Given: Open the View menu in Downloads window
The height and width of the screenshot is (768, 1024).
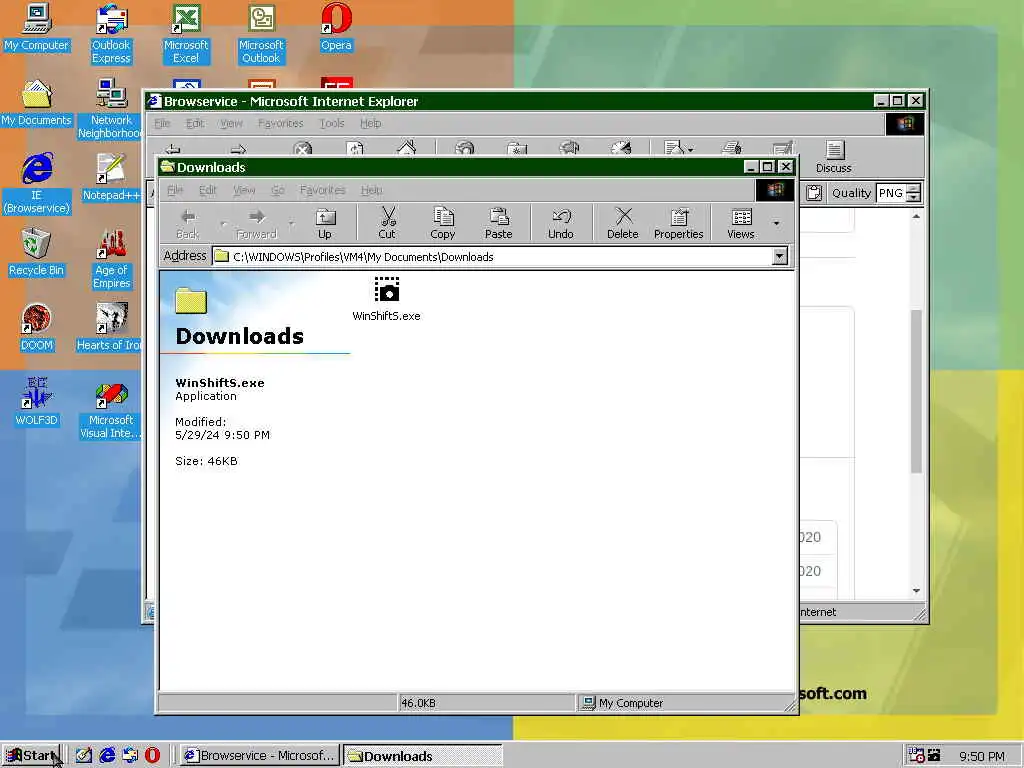Looking at the screenshot, I should [x=244, y=190].
